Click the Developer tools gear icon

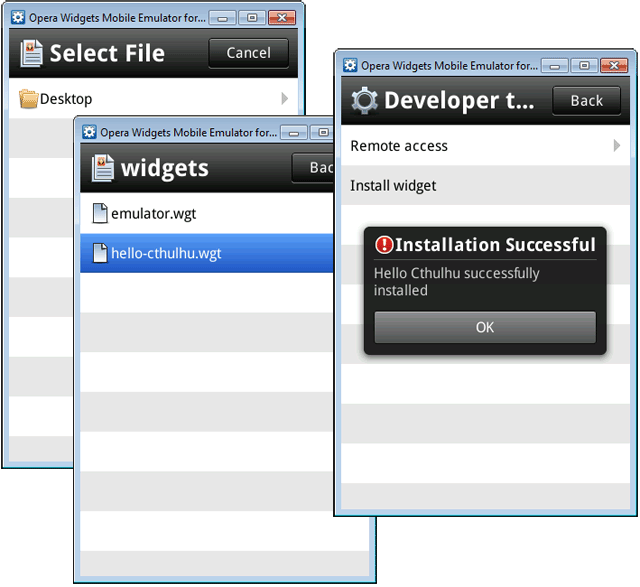point(364,100)
